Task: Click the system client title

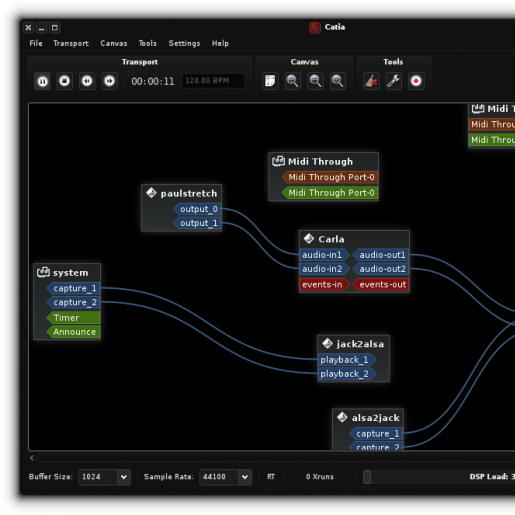Action: click(70, 273)
